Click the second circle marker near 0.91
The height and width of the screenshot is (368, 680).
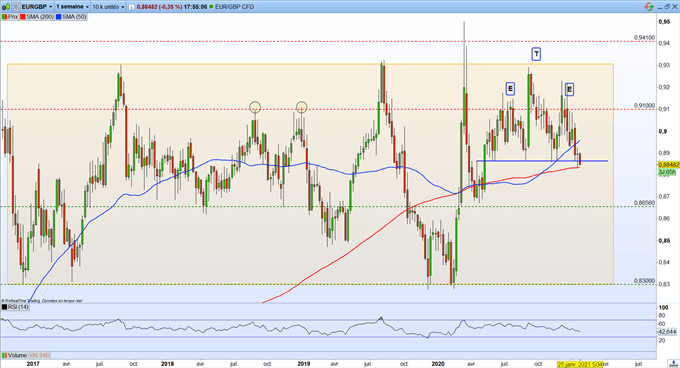point(301,107)
